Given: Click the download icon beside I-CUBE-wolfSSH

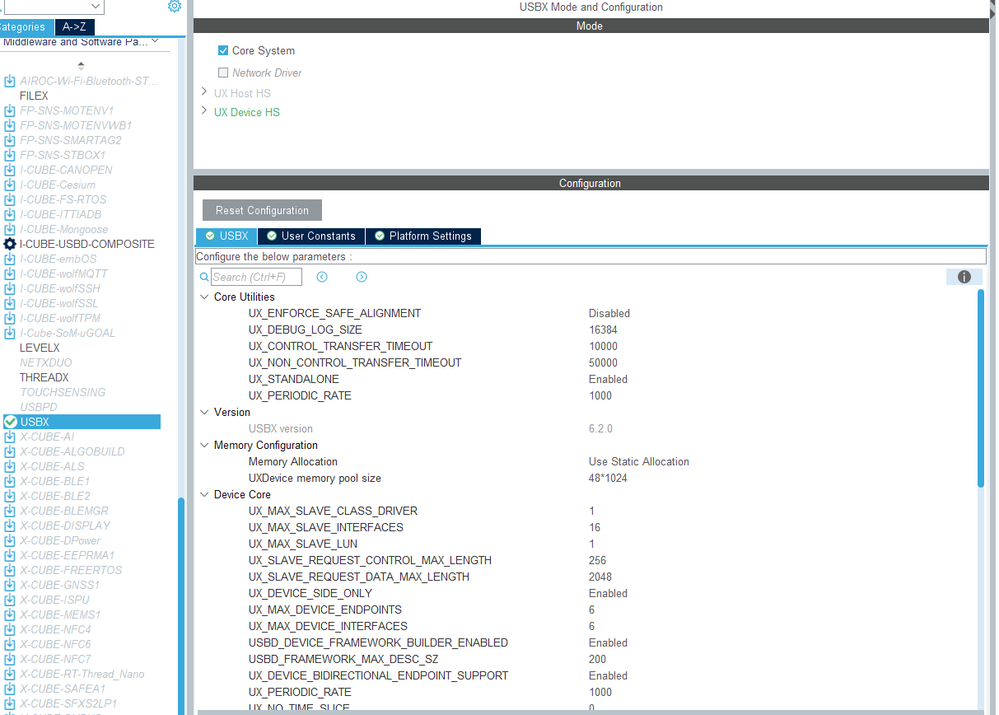Looking at the screenshot, I should click(10, 289).
